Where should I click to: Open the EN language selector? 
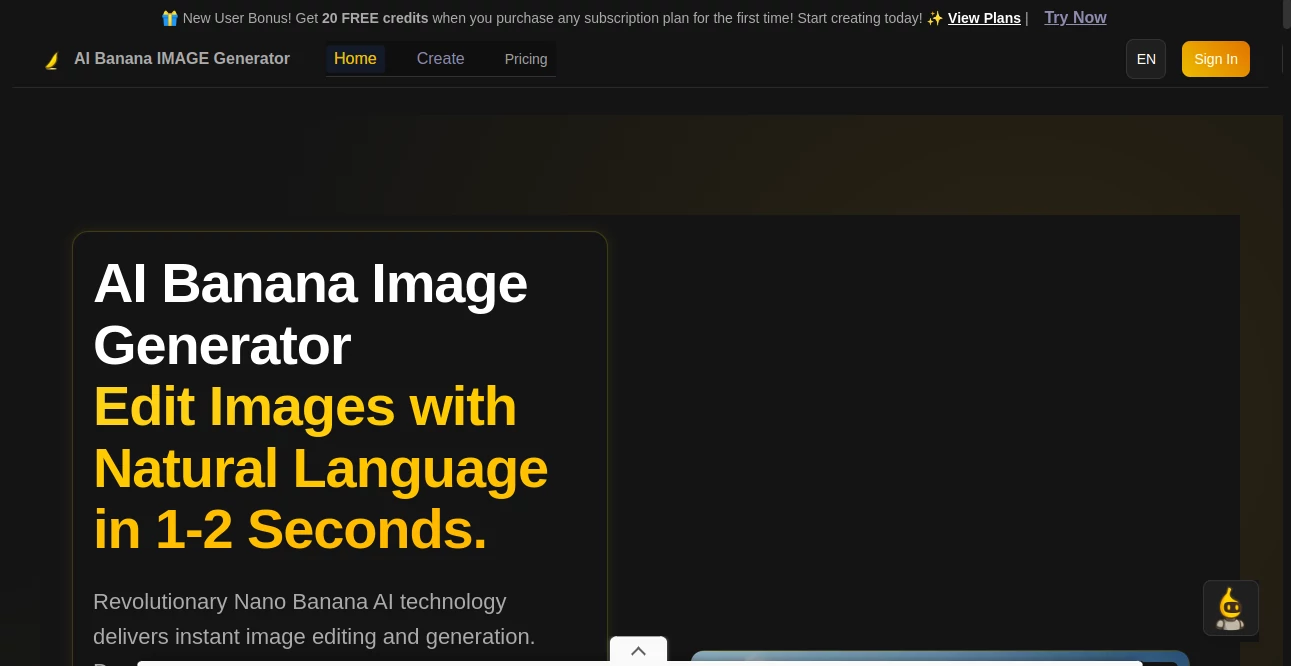(x=1146, y=59)
